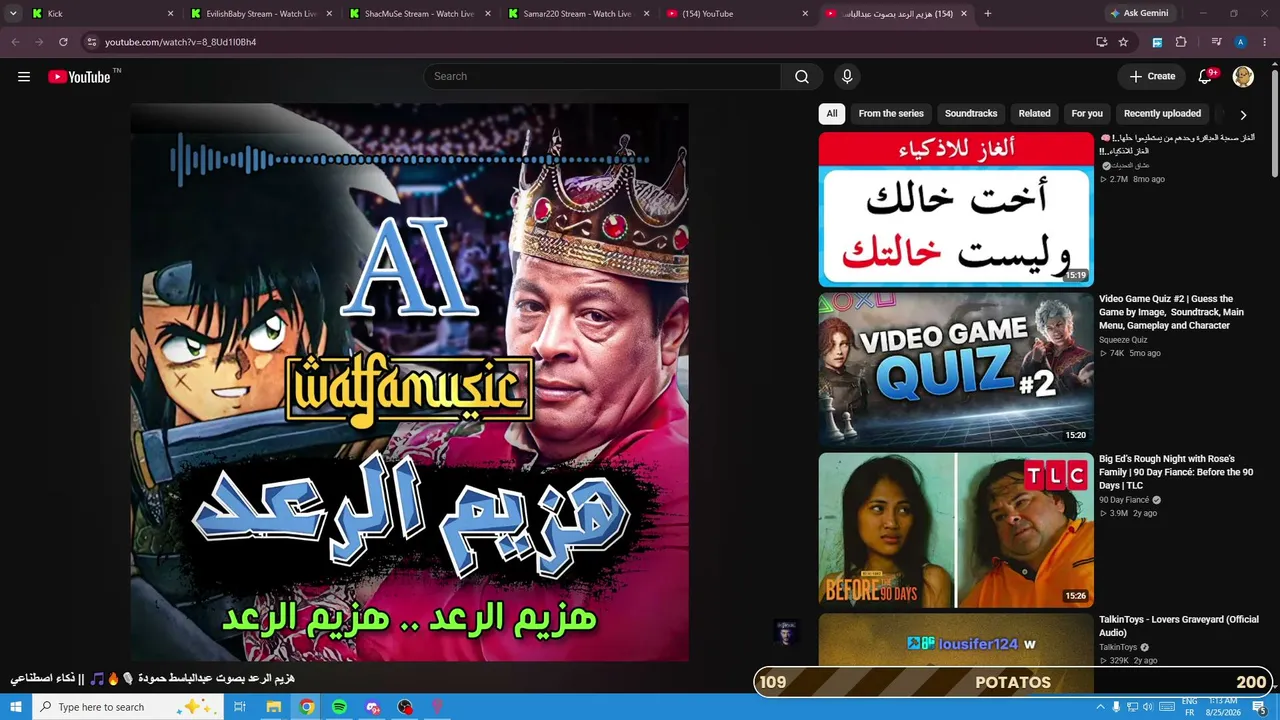Image resolution: width=1280 pixels, height=720 pixels.
Task: Go back to the previous page
Action: [15, 42]
